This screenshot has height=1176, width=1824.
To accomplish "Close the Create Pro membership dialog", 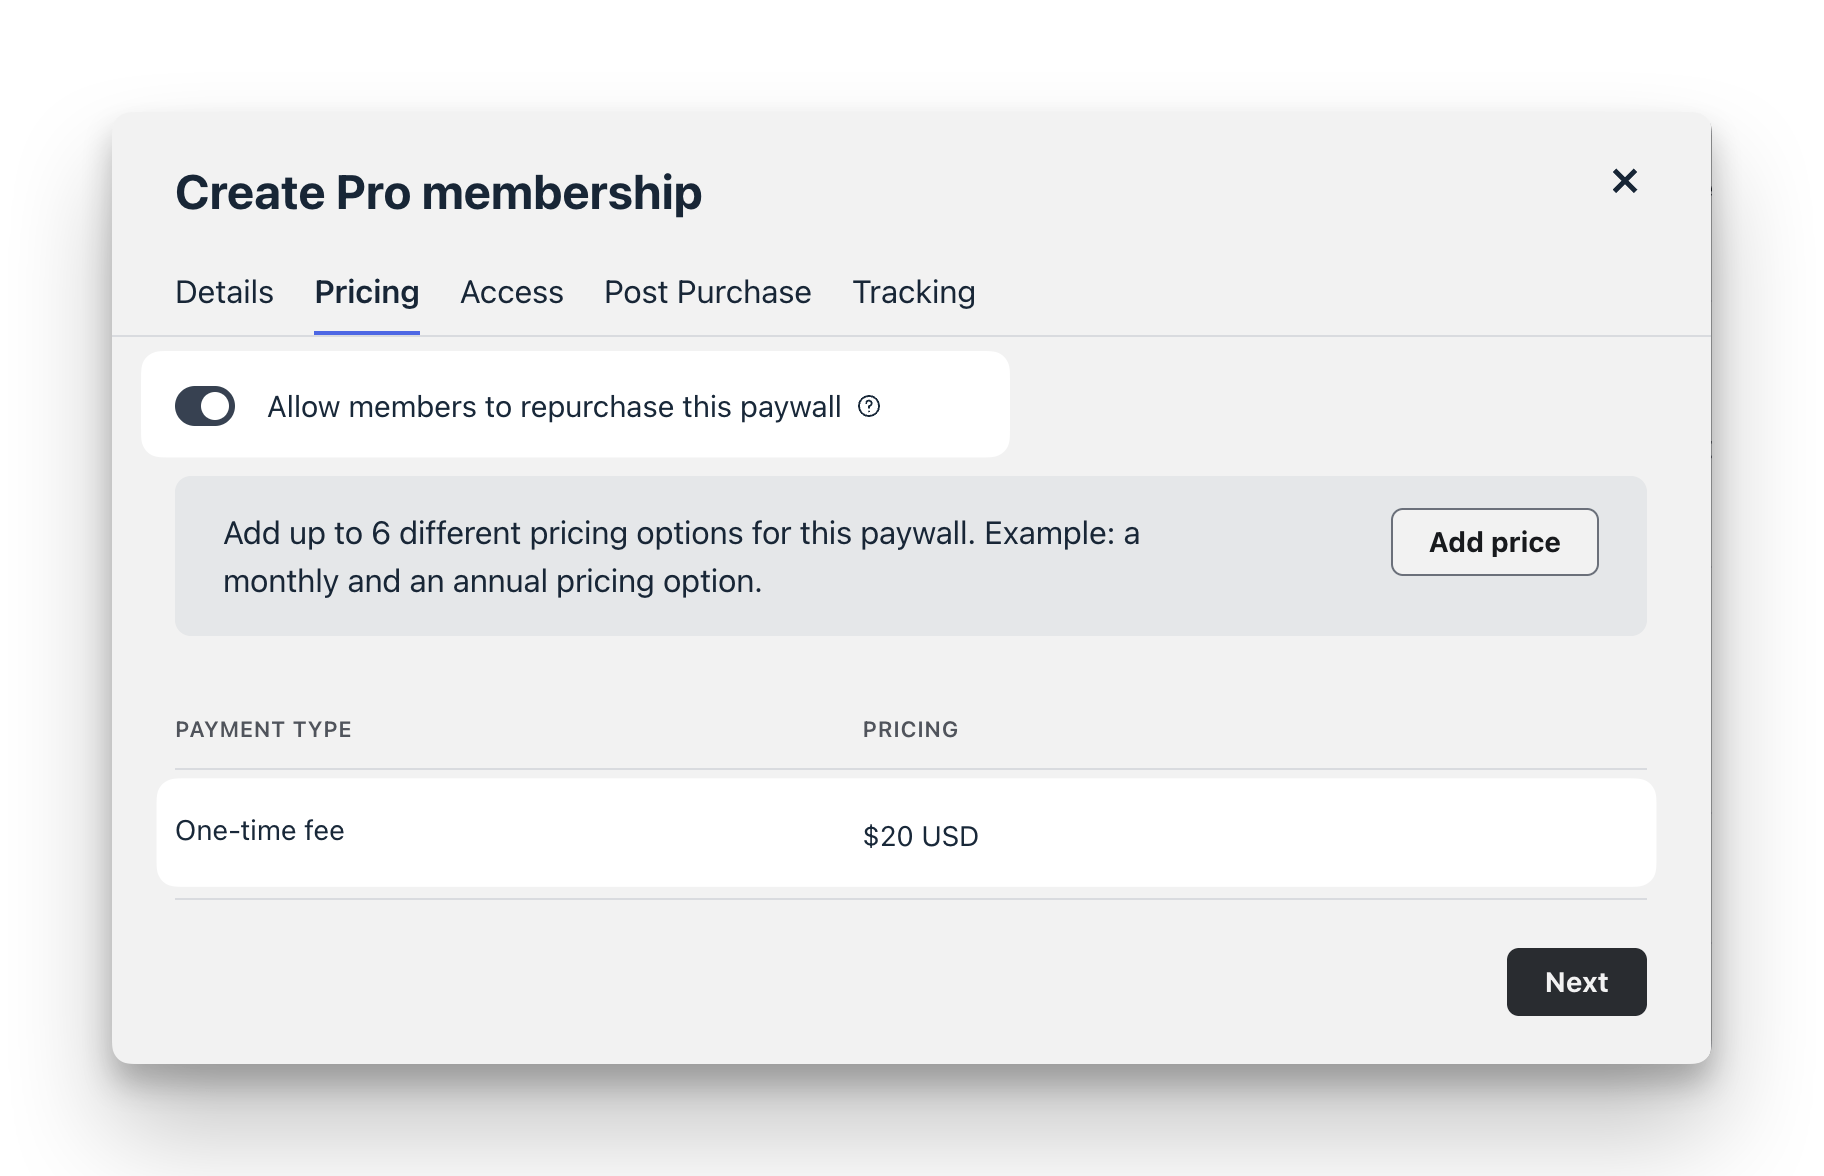I will 1624,181.
